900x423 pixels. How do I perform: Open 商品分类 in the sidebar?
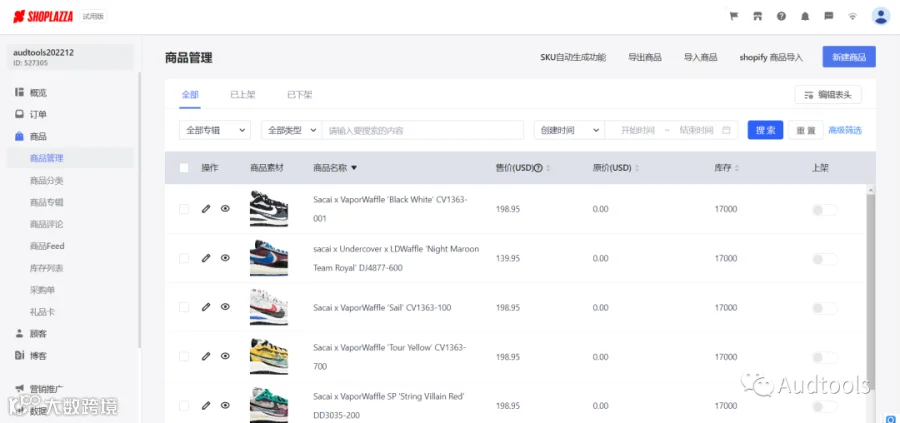[x=46, y=180]
